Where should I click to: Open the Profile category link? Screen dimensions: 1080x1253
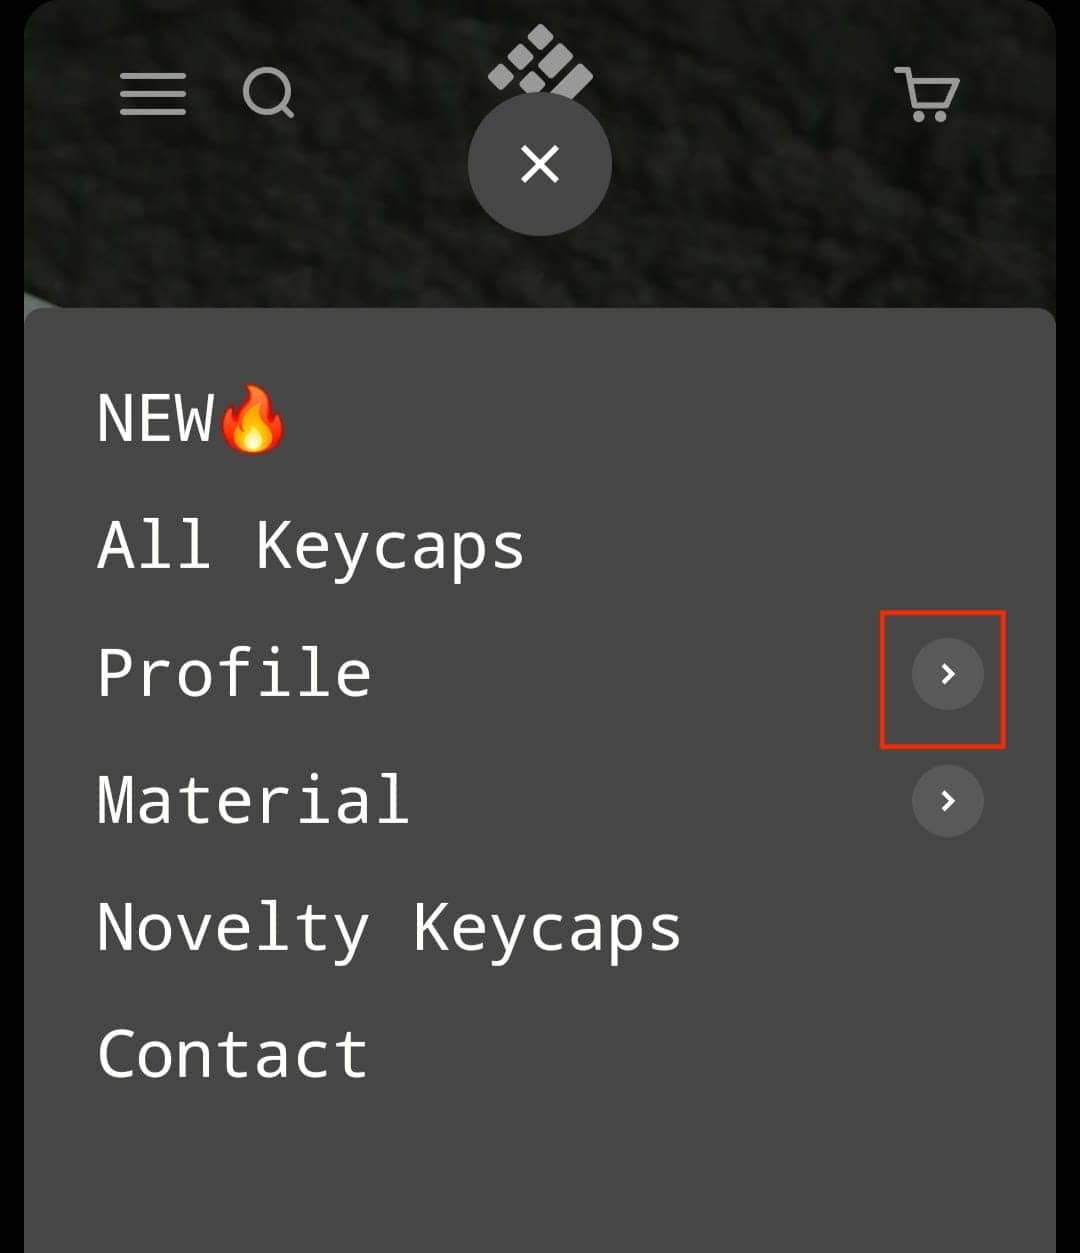[233, 672]
